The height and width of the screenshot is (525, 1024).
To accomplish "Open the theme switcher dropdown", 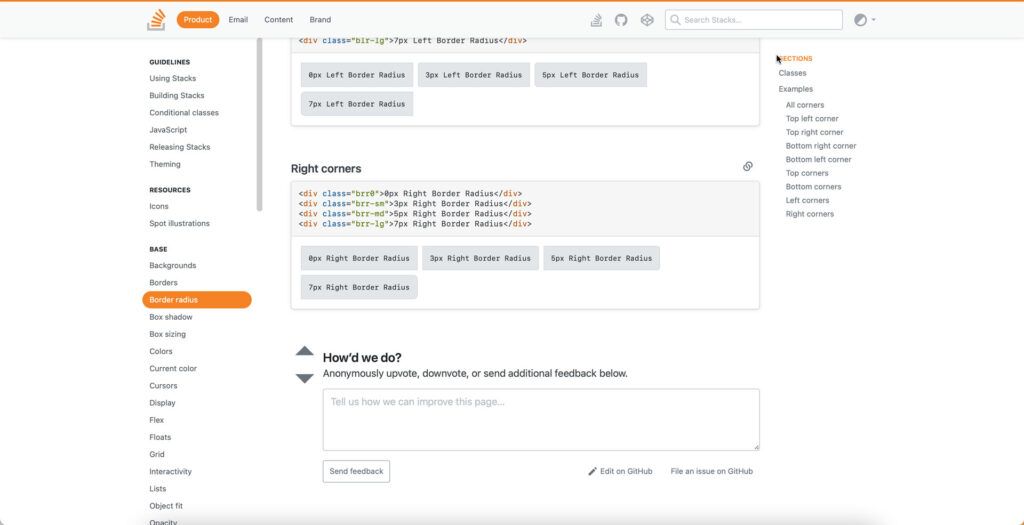I will (865, 20).
